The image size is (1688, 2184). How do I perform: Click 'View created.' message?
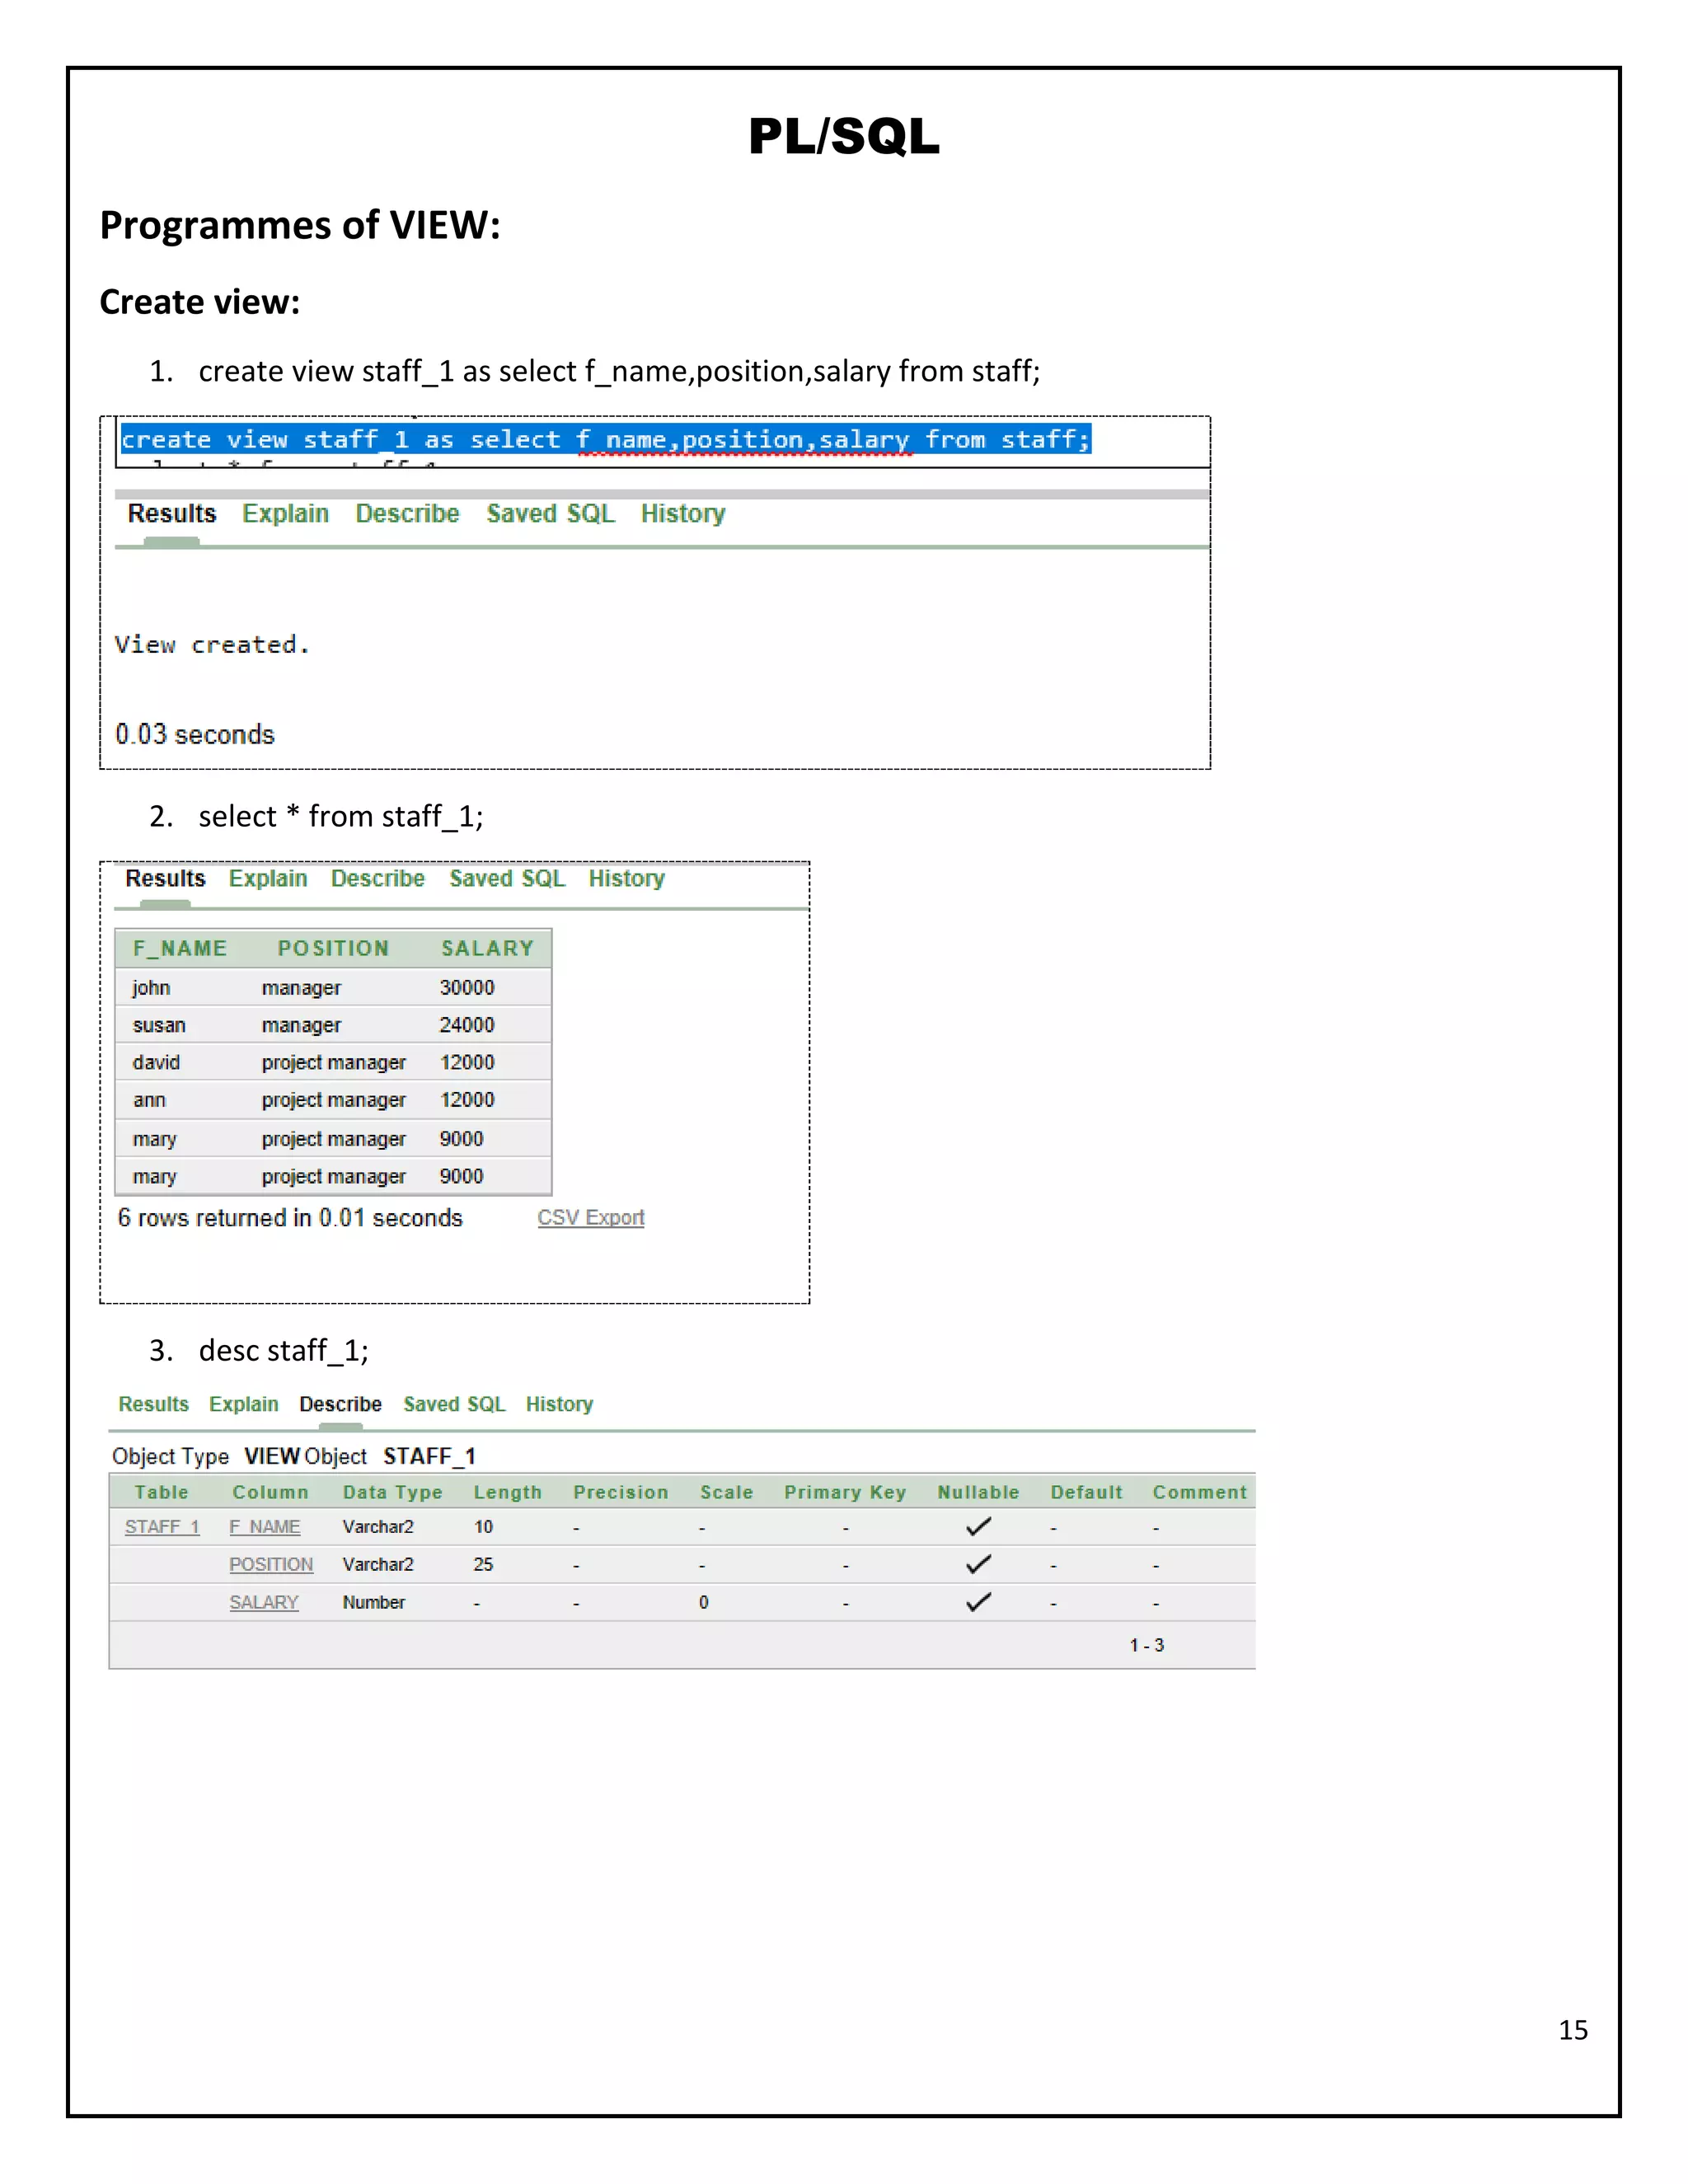click(x=212, y=645)
